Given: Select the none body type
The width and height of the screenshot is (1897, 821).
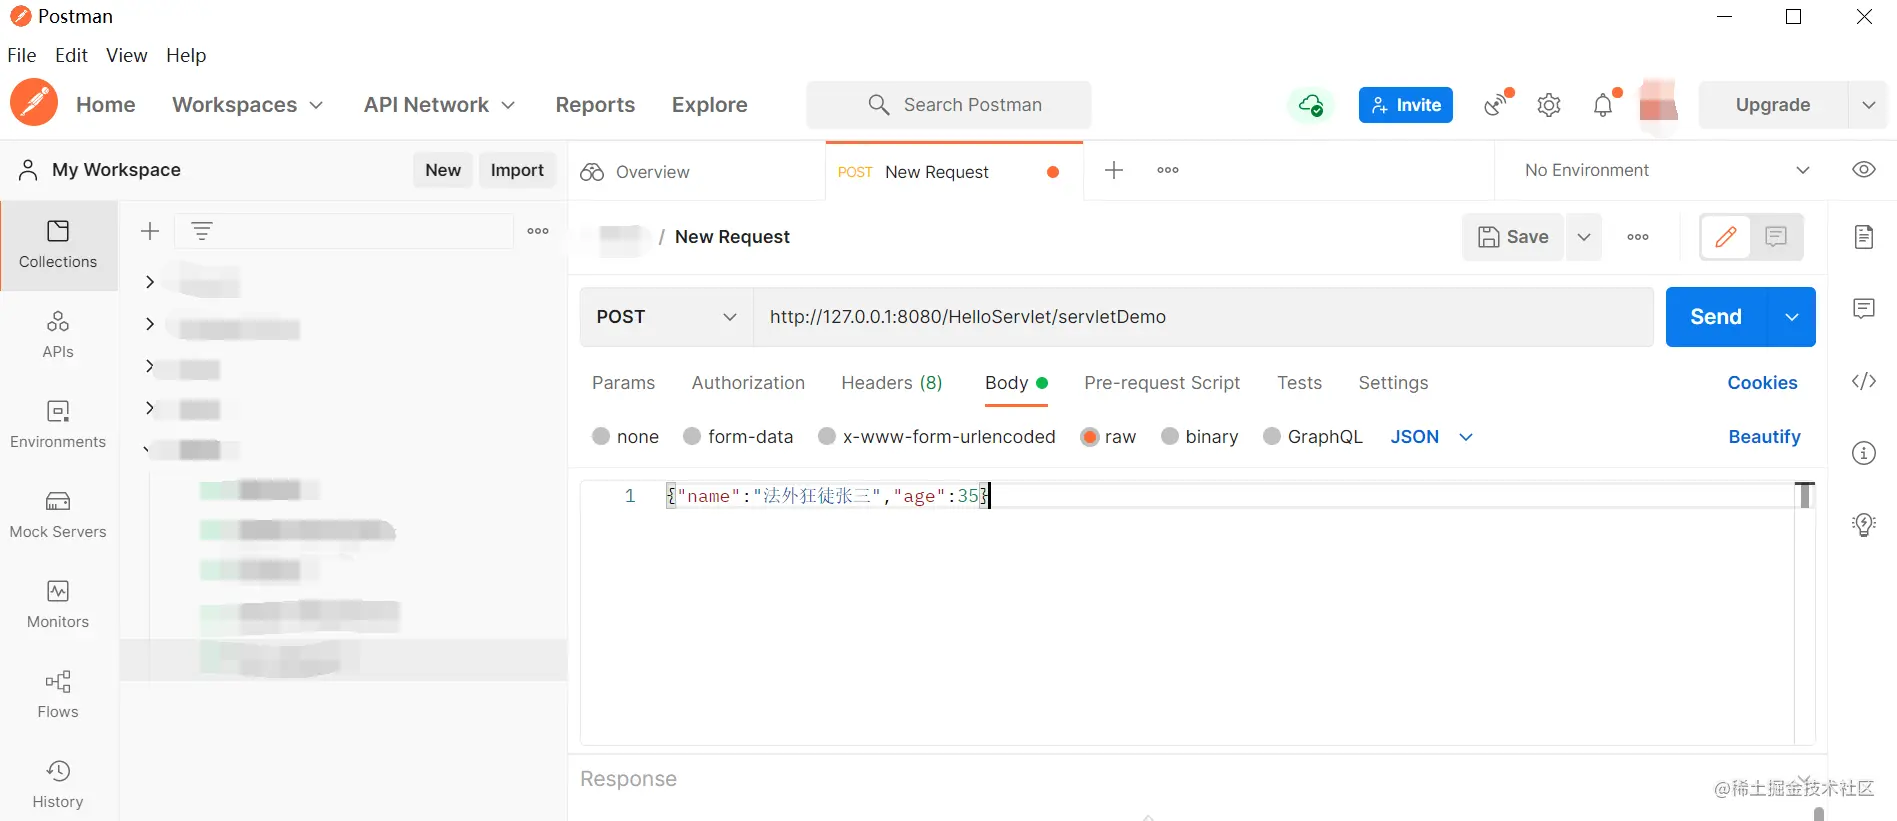Looking at the screenshot, I should (601, 437).
